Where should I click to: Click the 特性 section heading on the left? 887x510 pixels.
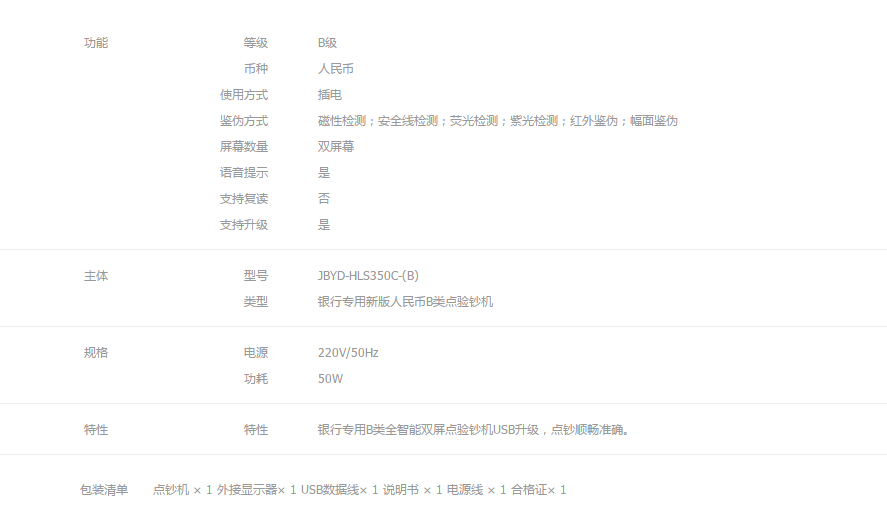click(x=96, y=430)
